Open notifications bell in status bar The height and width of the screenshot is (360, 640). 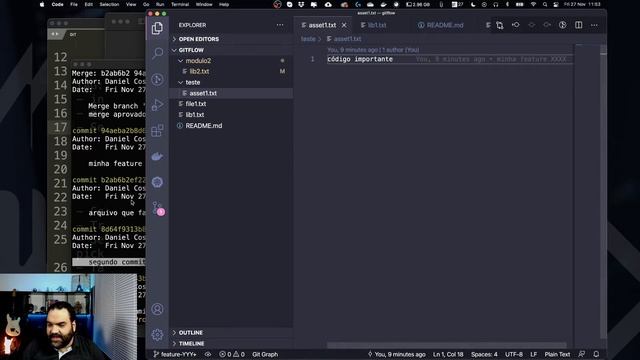click(x=596, y=354)
